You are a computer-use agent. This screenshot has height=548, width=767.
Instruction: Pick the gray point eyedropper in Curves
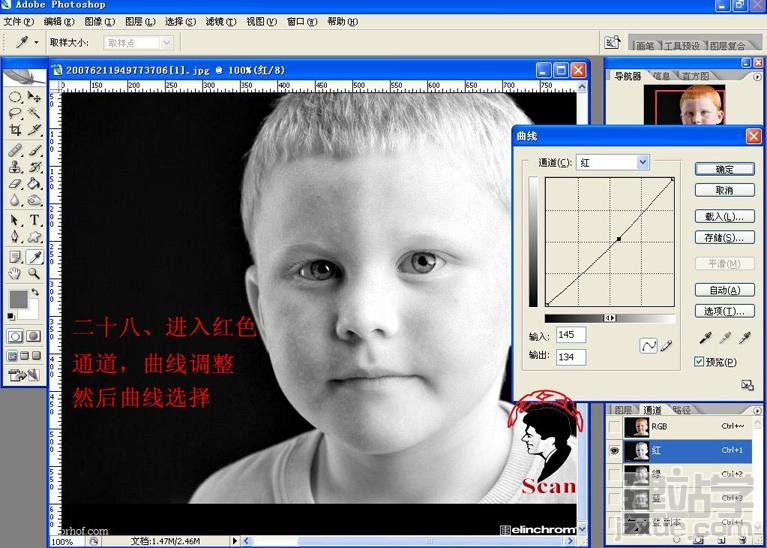(725, 337)
